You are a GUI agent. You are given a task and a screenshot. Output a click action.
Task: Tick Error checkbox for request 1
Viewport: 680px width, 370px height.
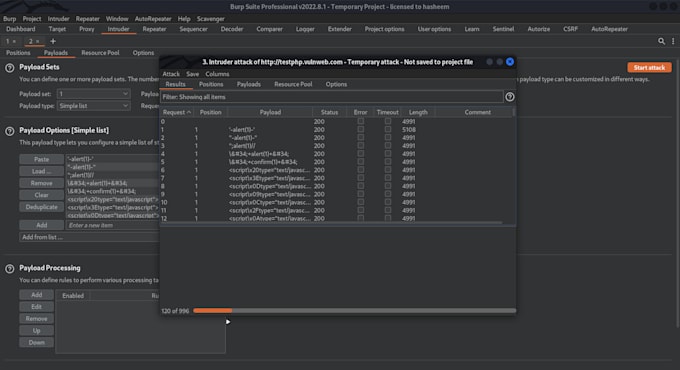pyautogui.click(x=360, y=129)
